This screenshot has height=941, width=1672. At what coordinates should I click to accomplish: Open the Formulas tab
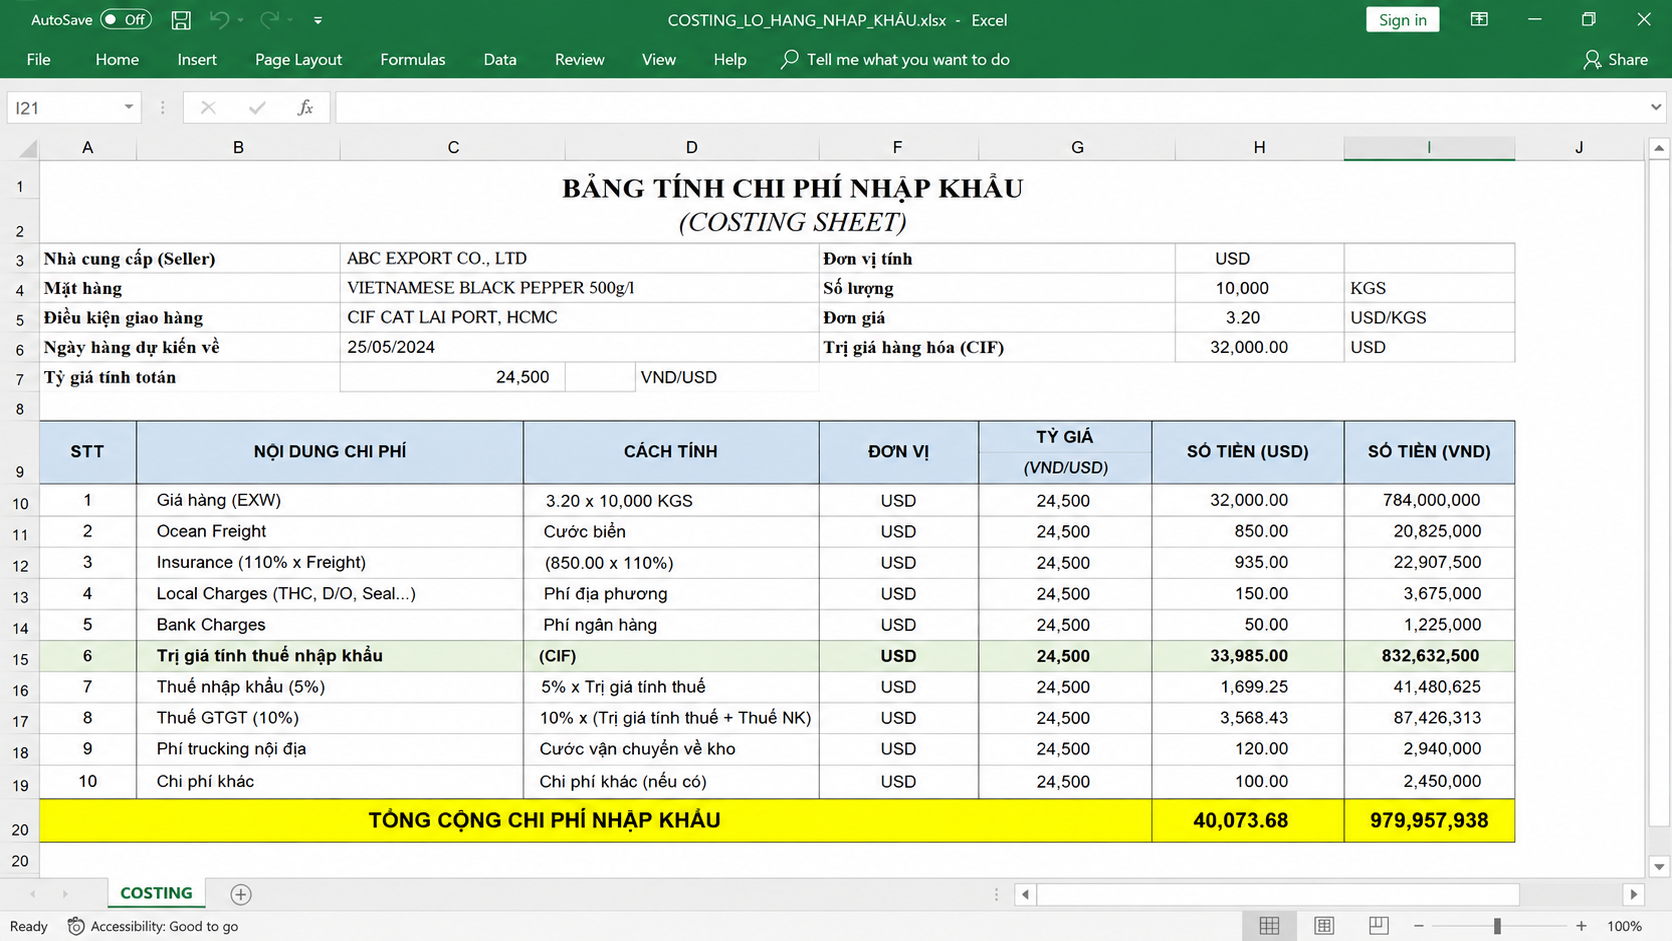pos(413,60)
